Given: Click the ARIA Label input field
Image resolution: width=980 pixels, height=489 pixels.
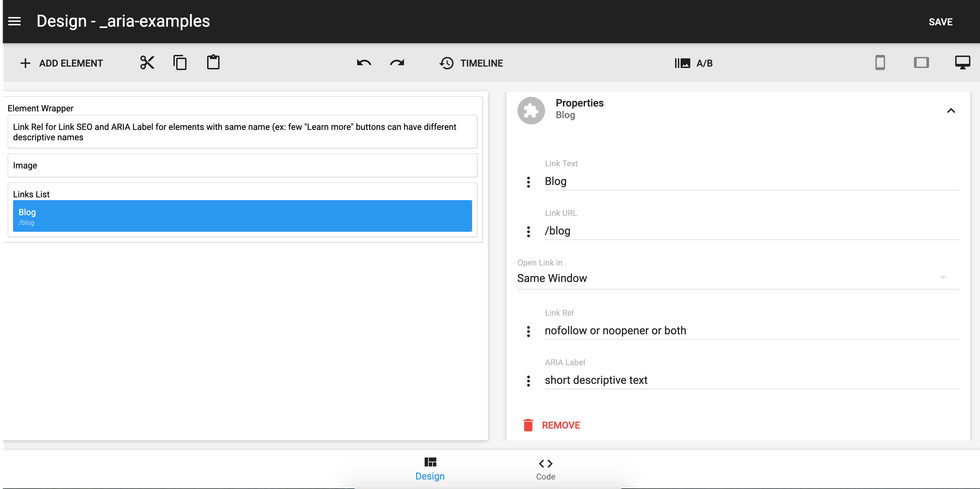Looking at the screenshot, I should pos(750,380).
